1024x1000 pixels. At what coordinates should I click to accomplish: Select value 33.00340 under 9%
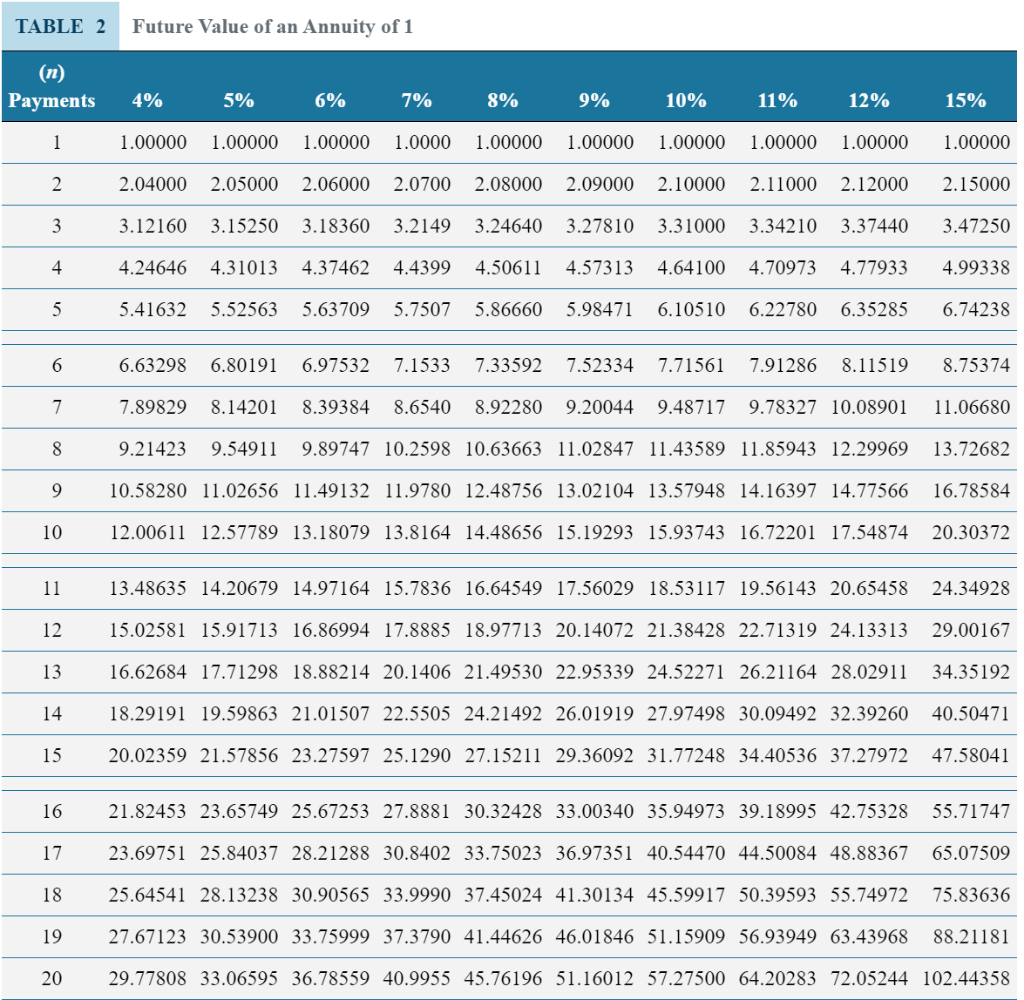click(594, 811)
